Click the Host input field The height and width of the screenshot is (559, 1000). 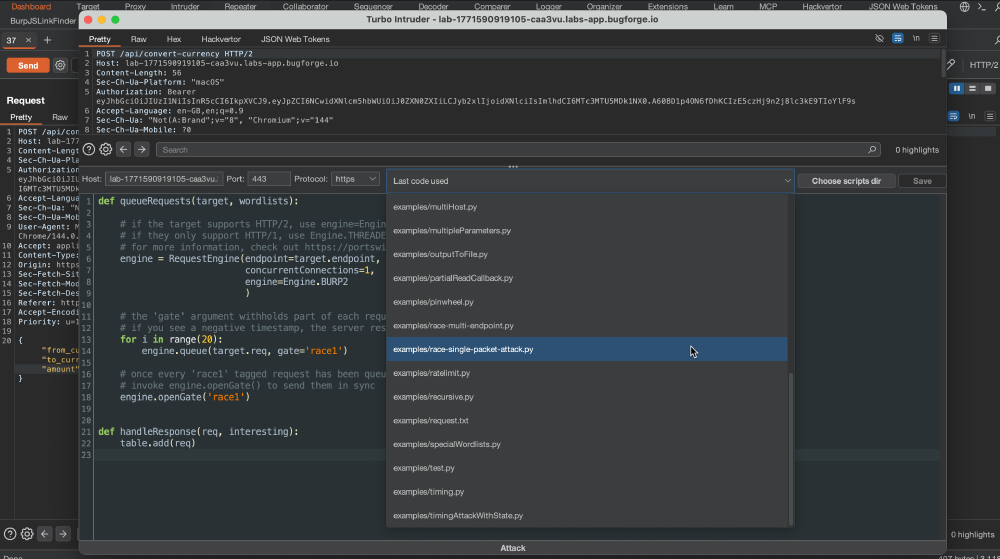point(164,179)
